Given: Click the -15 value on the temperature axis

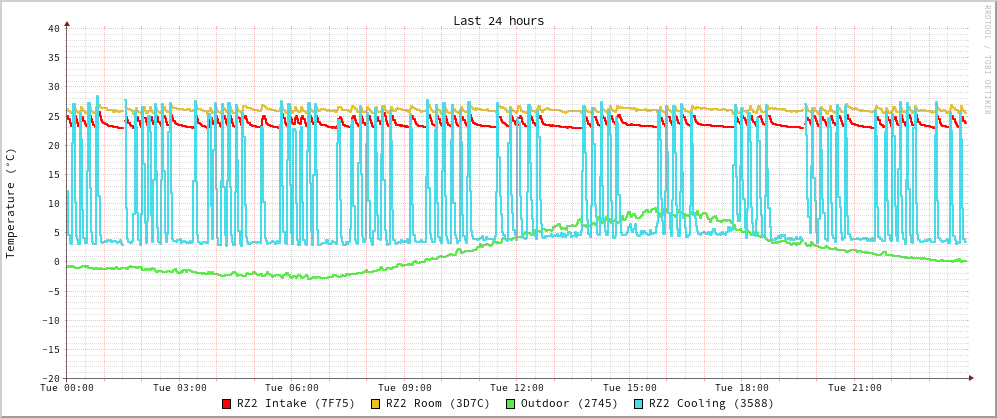Looking at the screenshot, I should click(x=50, y=349).
